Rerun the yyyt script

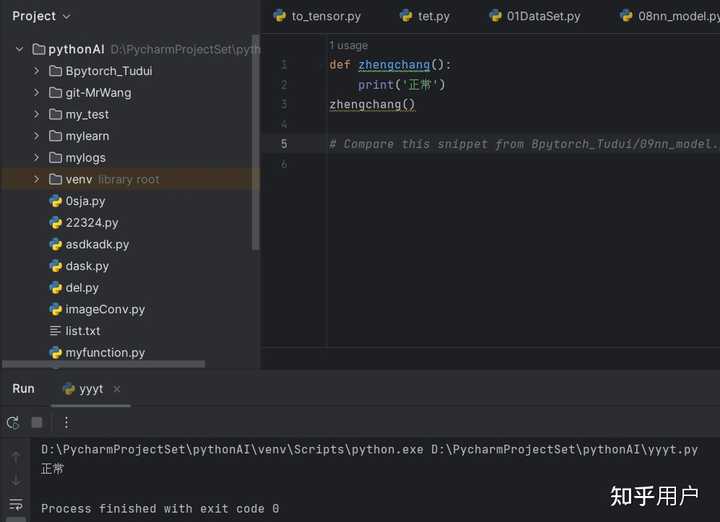[x=13, y=423]
